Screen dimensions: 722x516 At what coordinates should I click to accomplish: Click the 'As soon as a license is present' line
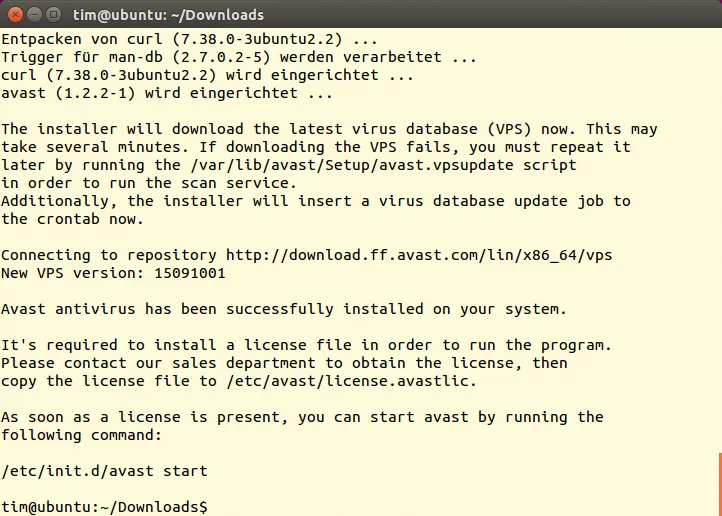pyautogui.click(x=301, y=417)
